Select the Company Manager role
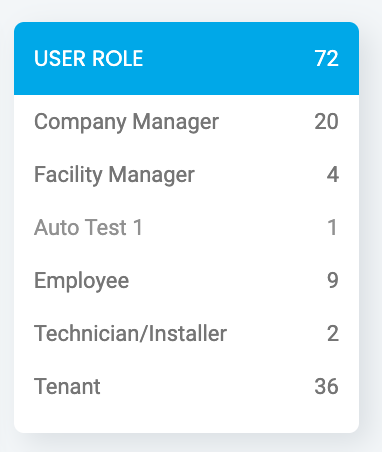 click(x=126, y=122)
